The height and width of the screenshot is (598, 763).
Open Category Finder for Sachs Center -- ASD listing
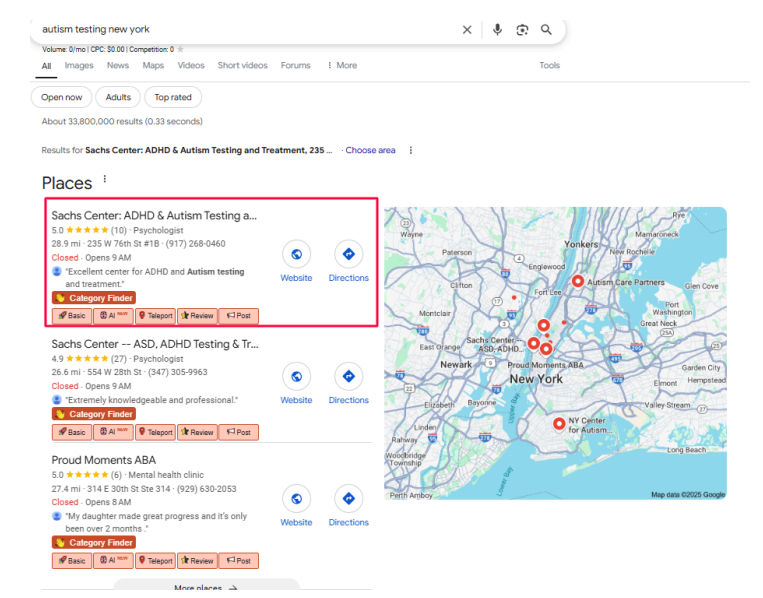[x=94, y=414]
